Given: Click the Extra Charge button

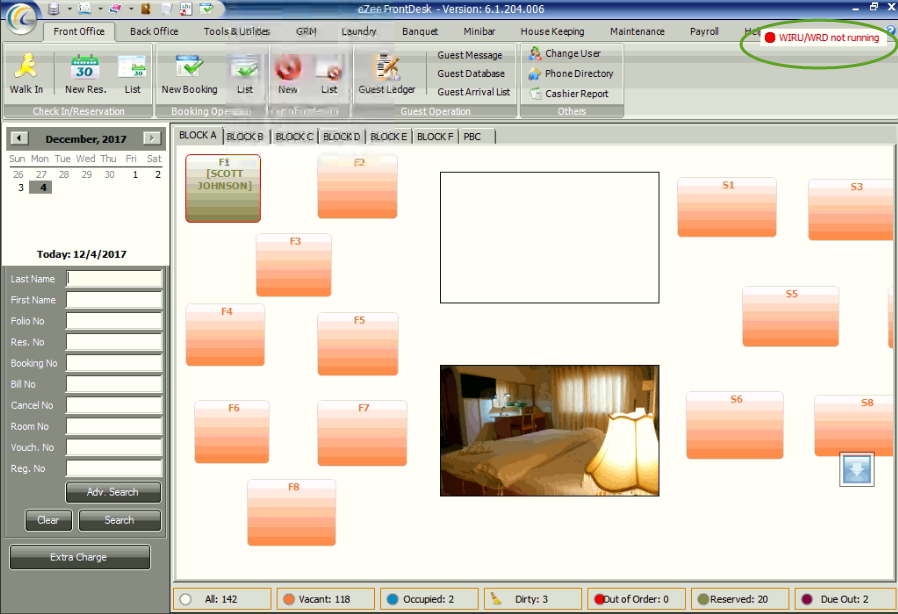Looking at the screenshot, I should [79, 557].
